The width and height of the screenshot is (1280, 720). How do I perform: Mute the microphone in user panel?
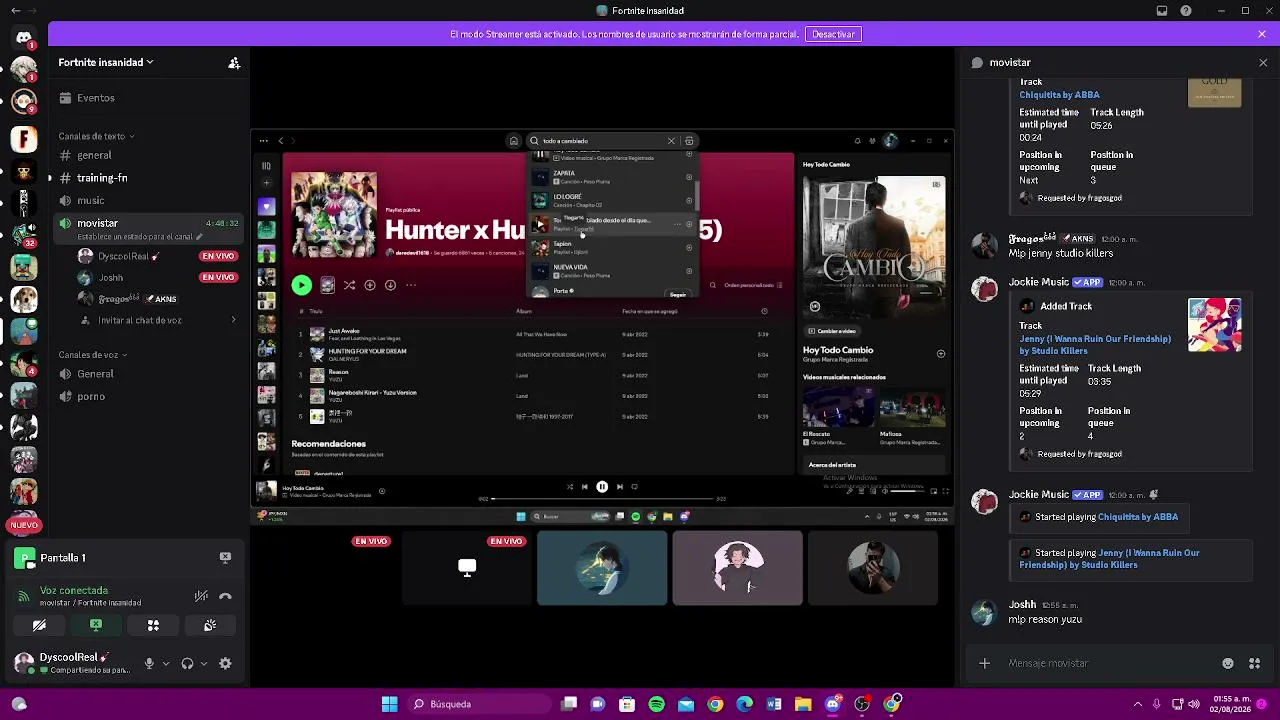coord(149,663)
